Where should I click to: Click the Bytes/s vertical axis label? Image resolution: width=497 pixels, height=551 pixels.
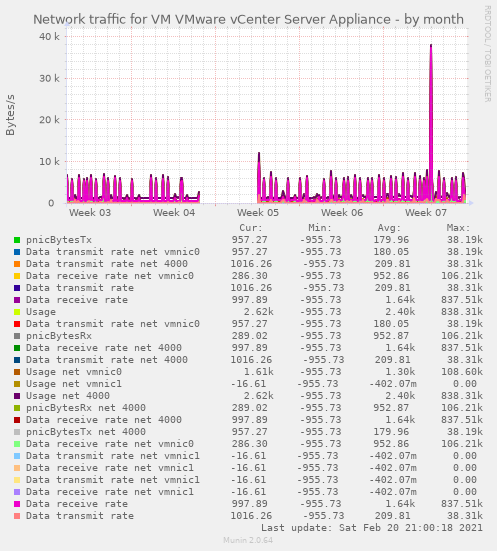click(10, 115)
